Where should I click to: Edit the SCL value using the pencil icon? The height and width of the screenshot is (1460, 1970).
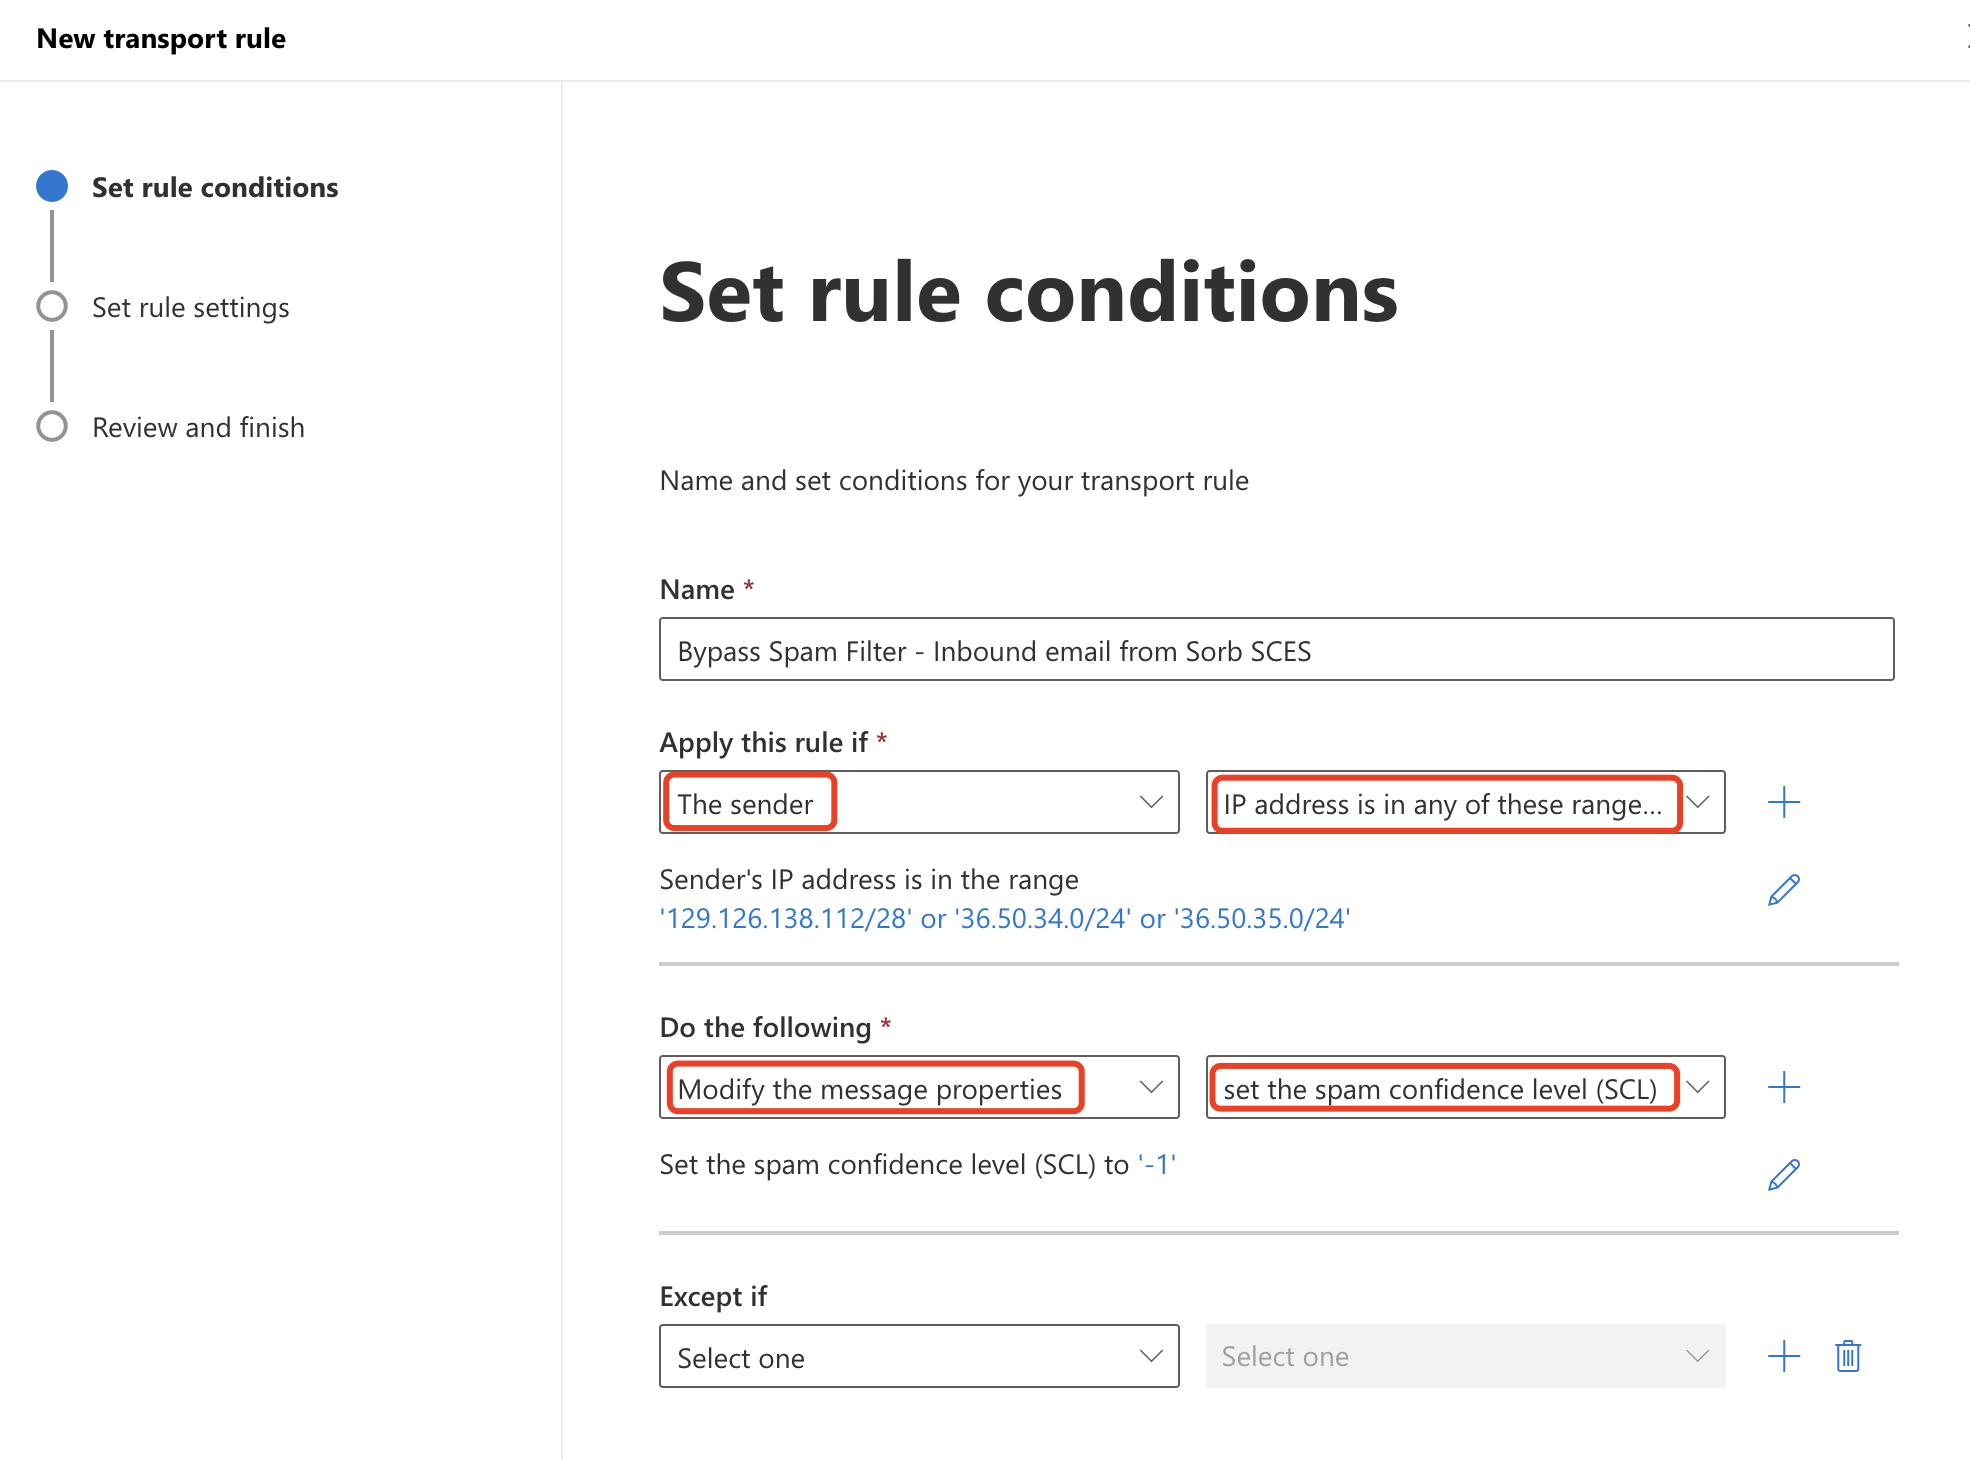(1784, 1175)
